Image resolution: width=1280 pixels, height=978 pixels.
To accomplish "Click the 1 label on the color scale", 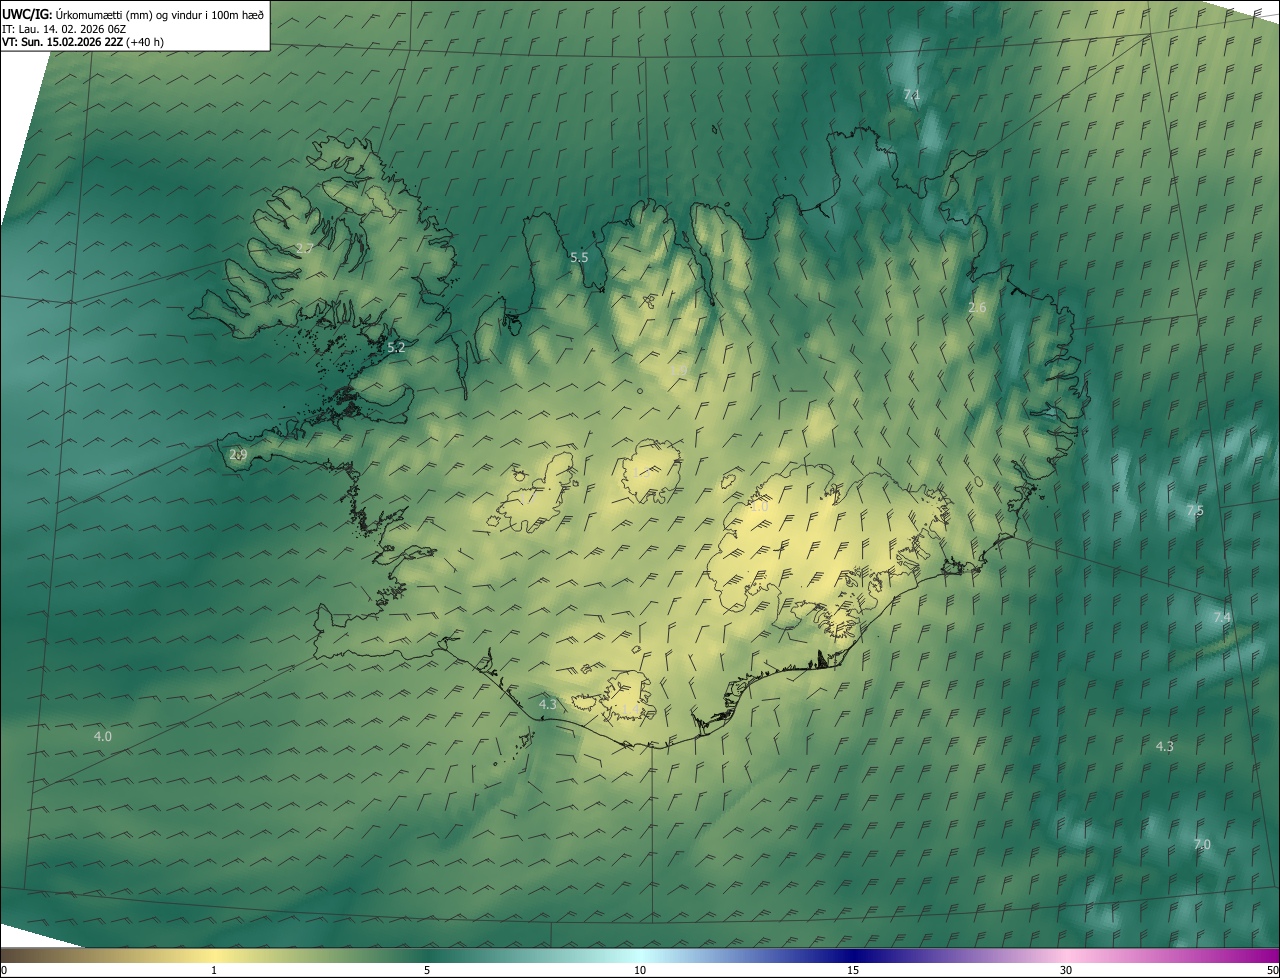I will point(214,970).
